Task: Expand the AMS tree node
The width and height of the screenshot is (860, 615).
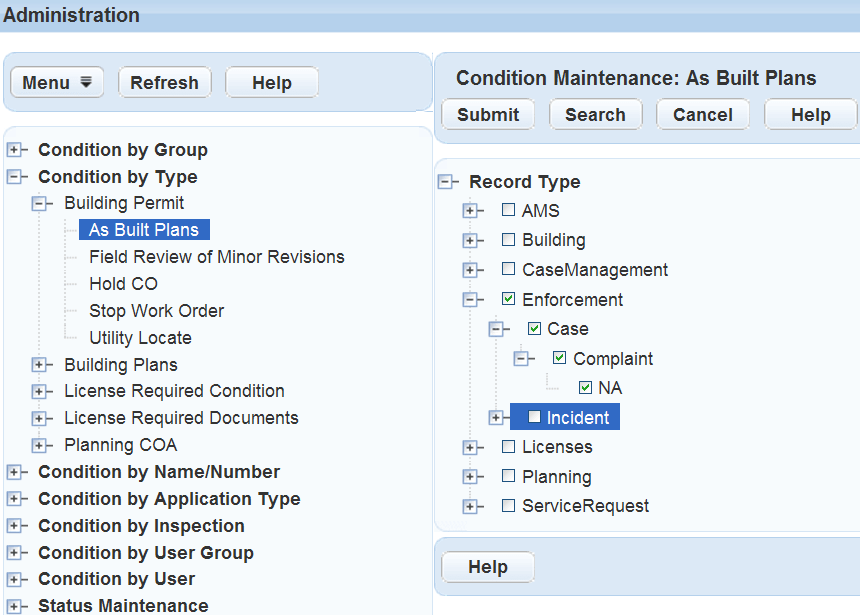Action: pyautogui.click(x=472, y=211)
